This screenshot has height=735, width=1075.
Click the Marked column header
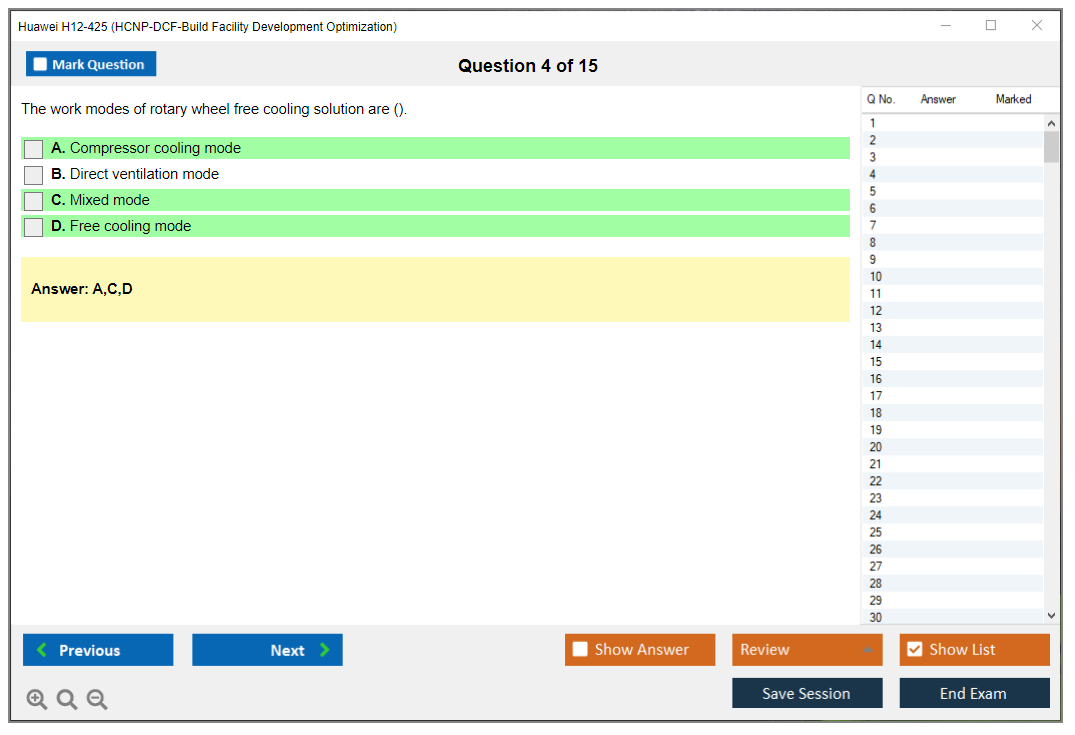pyautogui.click(x=1013, y=99)
